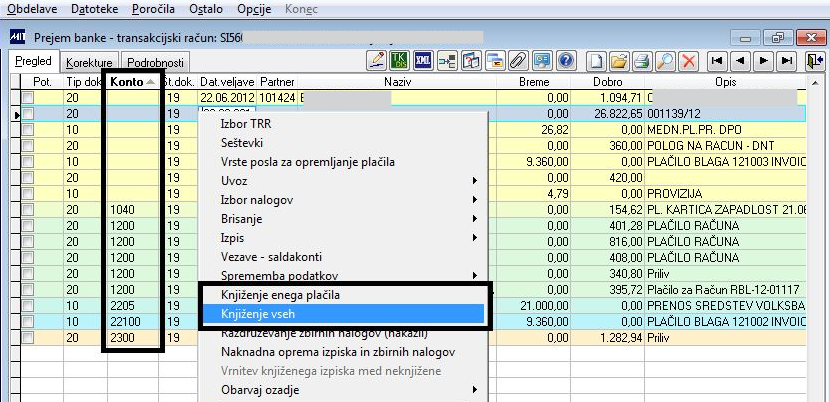Tick checkbox in row with Dobro 401,28

tap(28, 226)
